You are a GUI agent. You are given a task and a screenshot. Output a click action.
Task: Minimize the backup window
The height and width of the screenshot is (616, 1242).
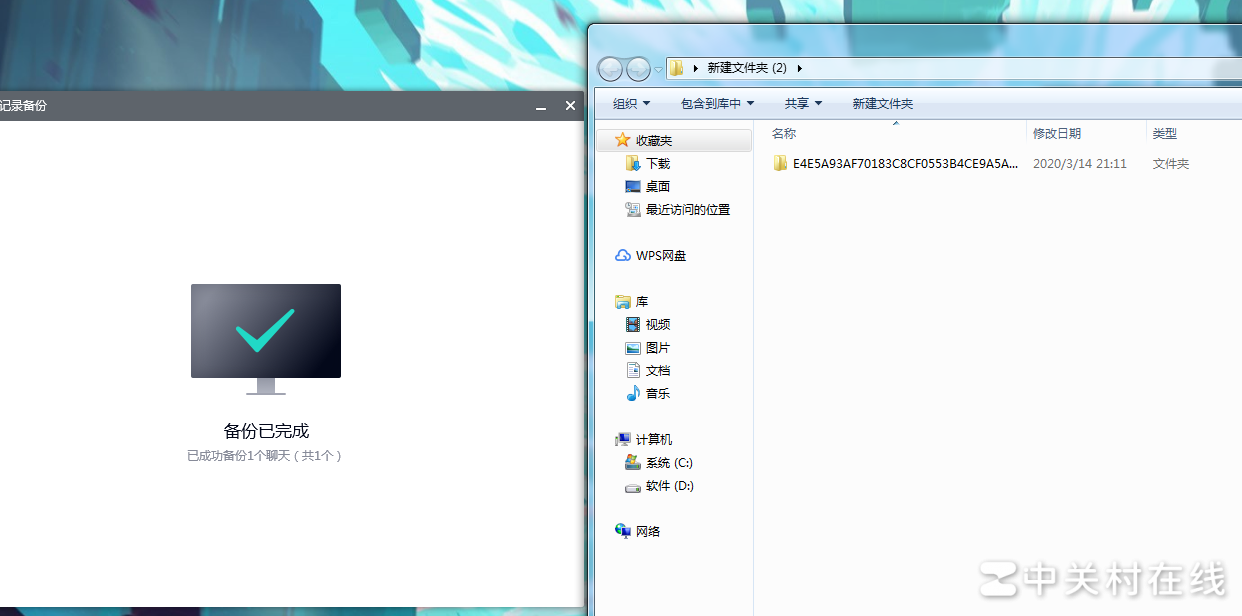click(541, 106)
